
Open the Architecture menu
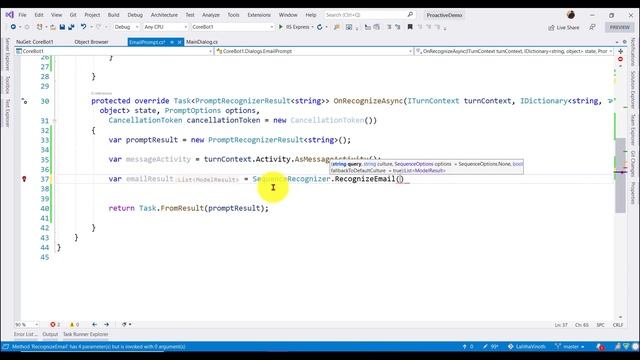point(164,15)
